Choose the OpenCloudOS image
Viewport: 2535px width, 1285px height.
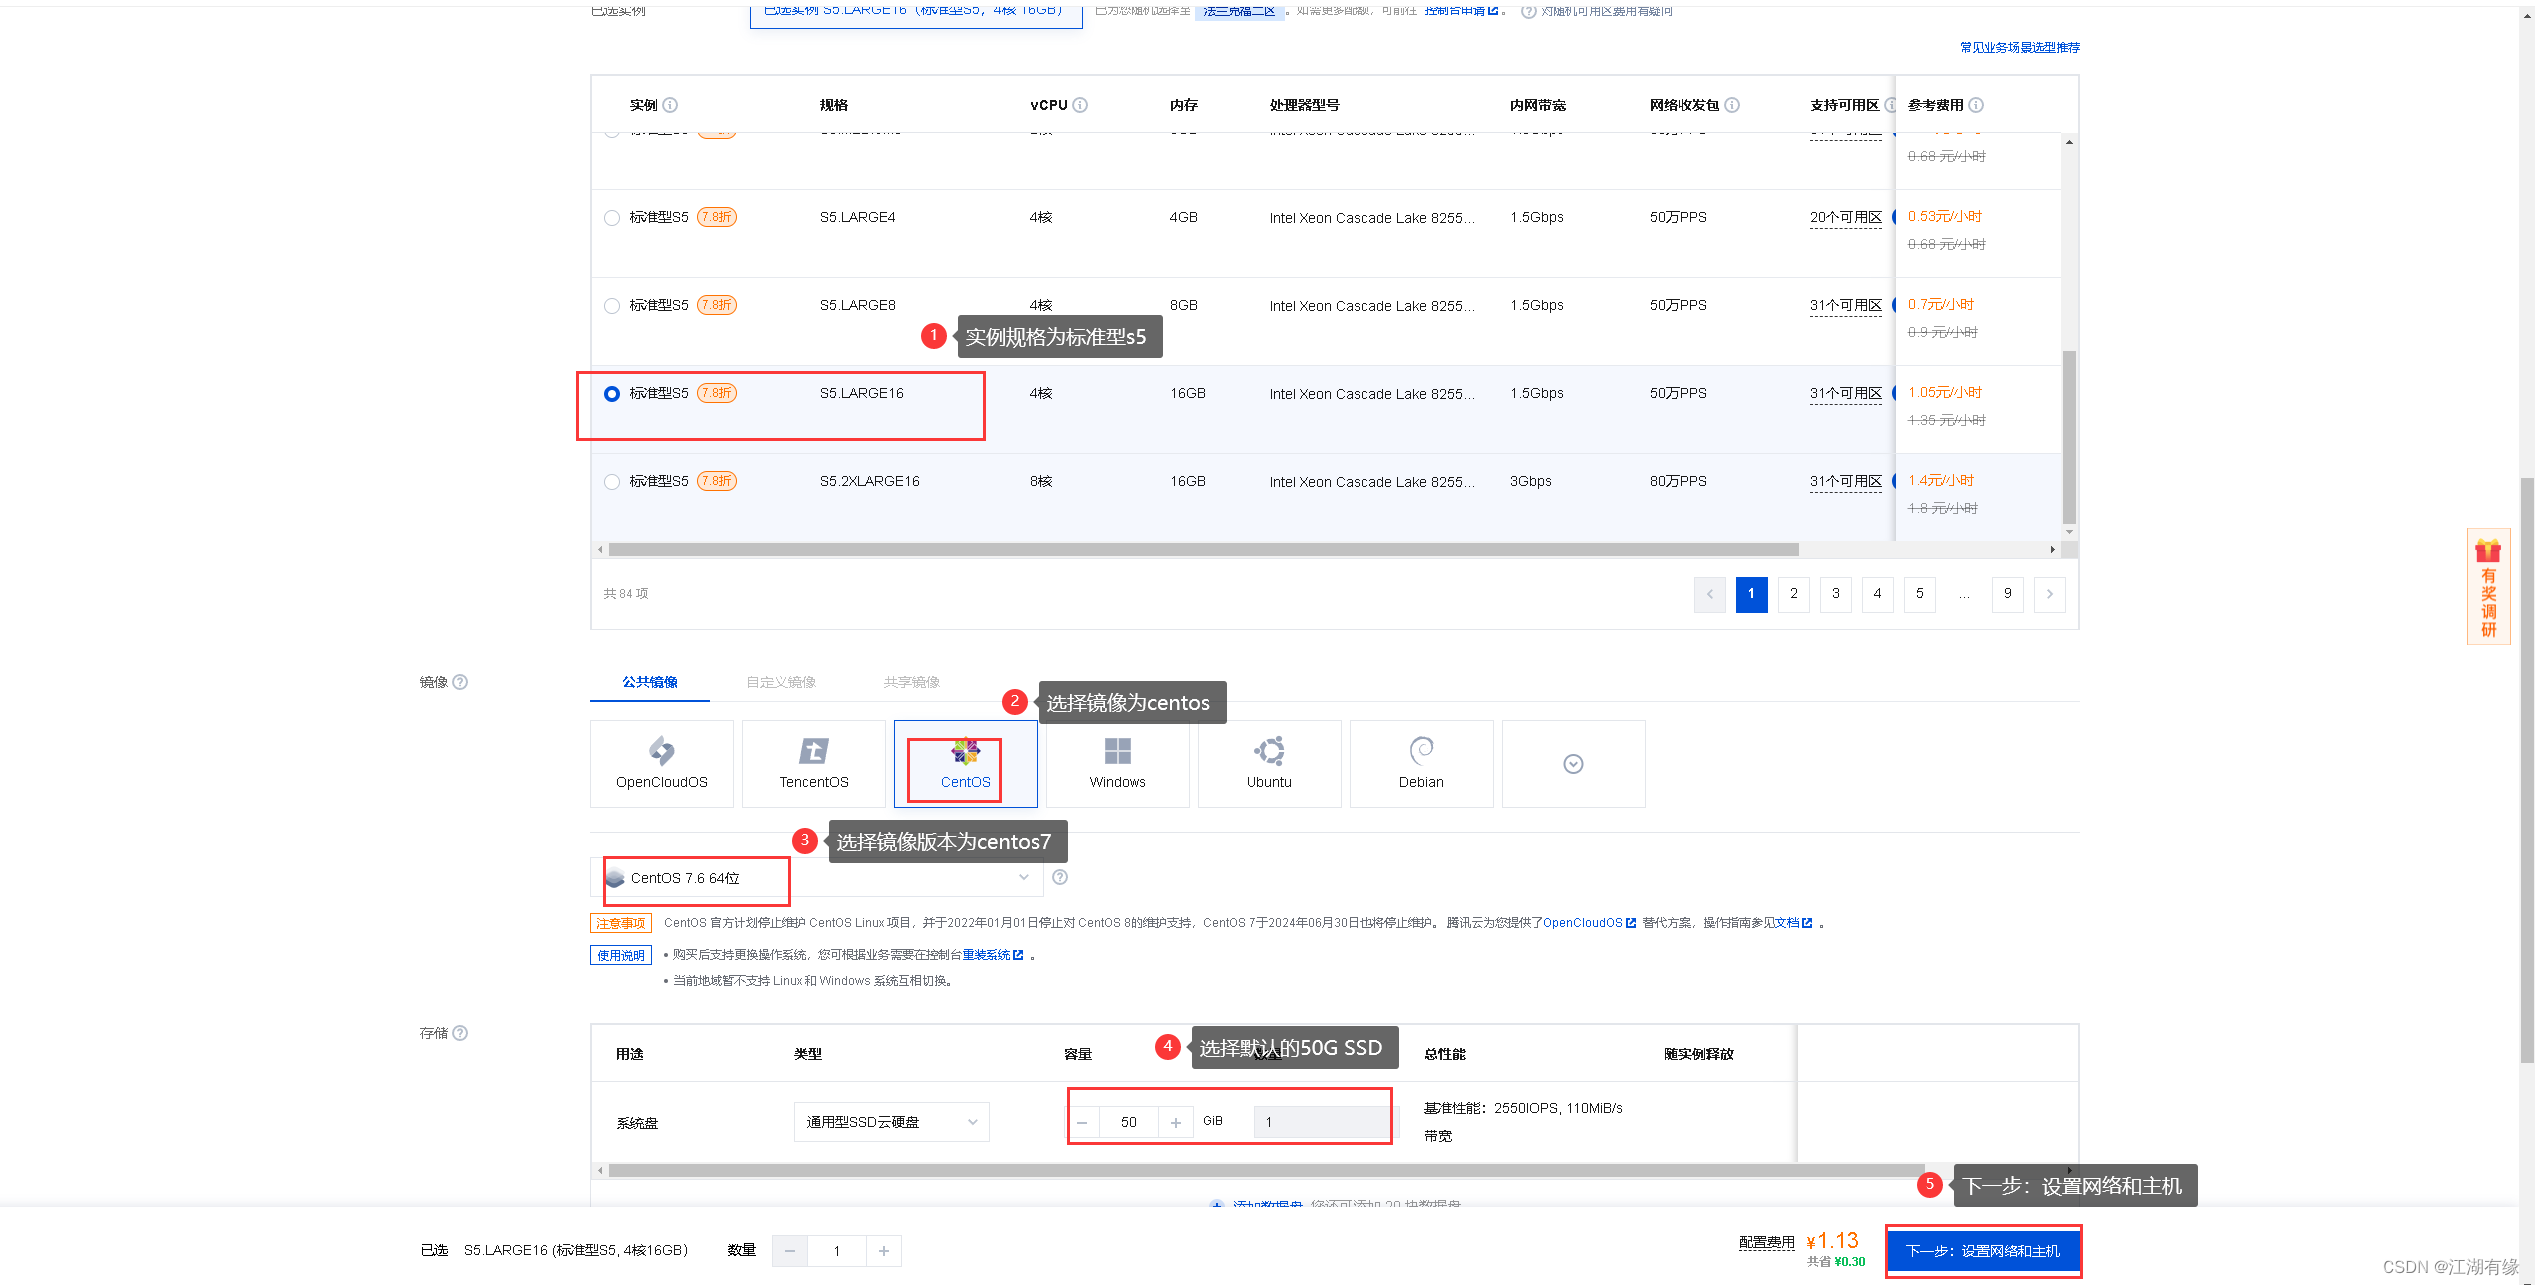[x=661, y=763]
